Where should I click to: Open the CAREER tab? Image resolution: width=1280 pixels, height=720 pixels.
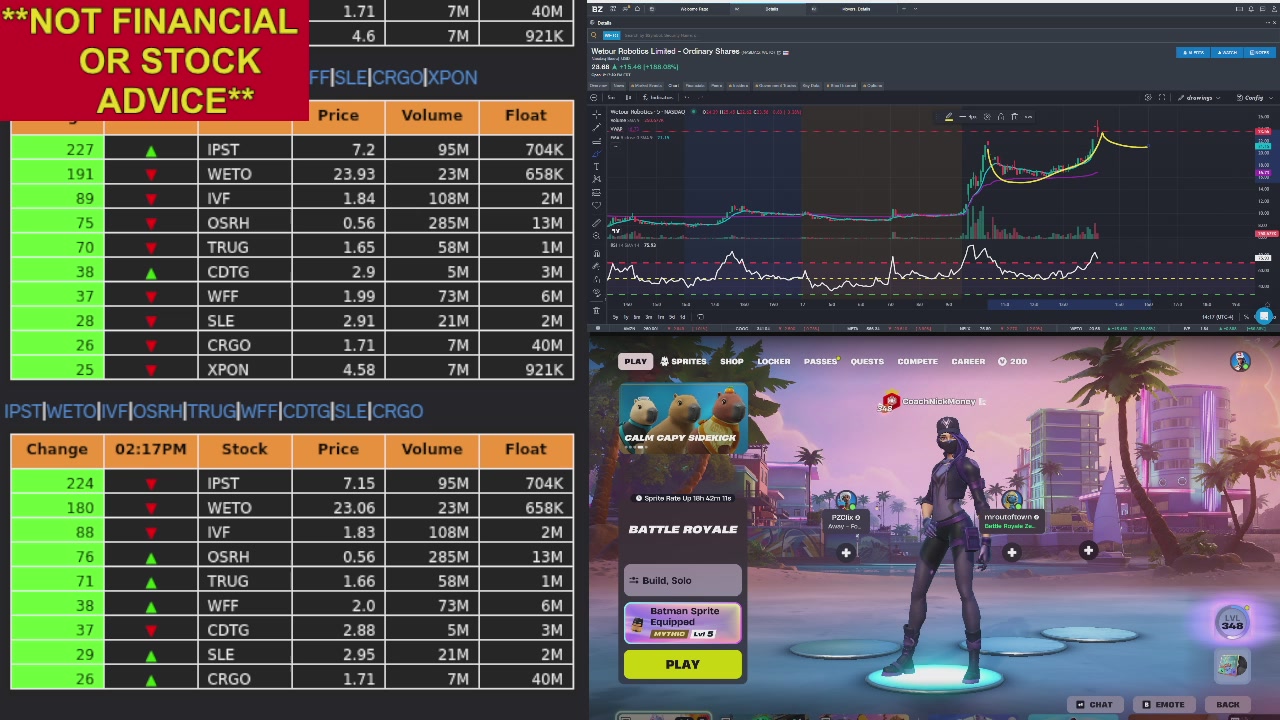pyautogui.click(x=968, y=361)
